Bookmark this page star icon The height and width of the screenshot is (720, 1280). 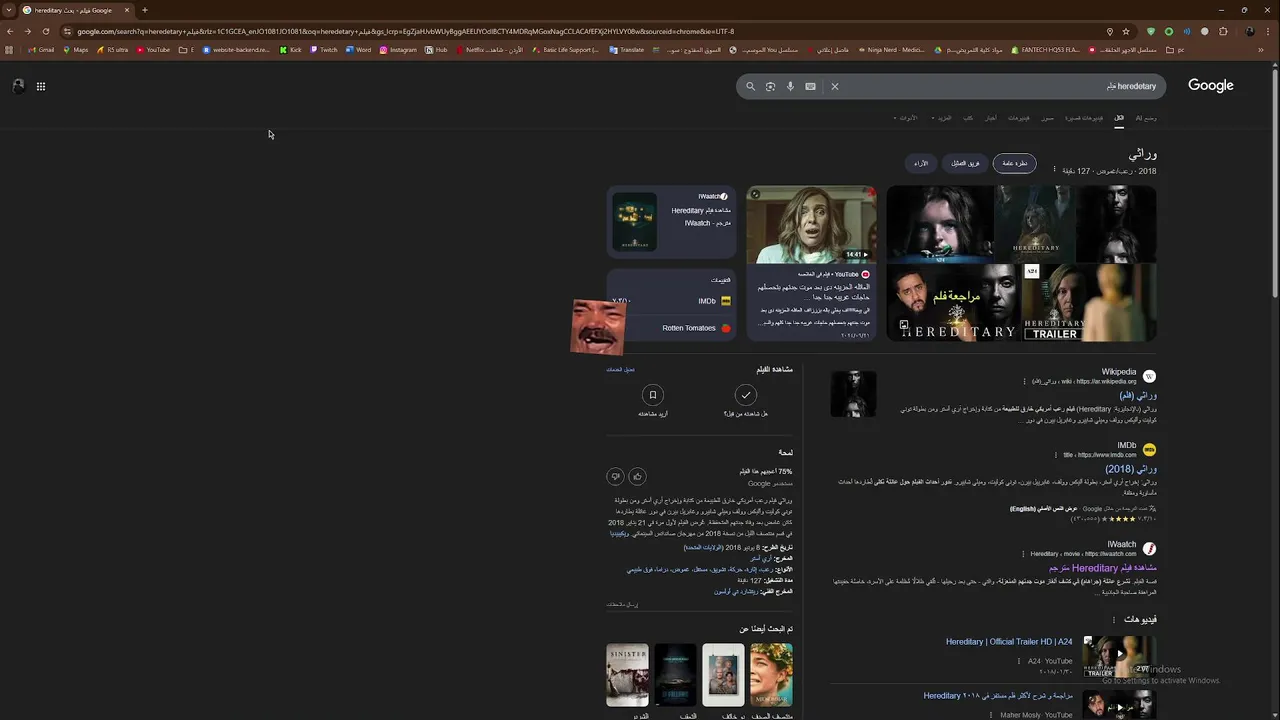[1126, 31]
